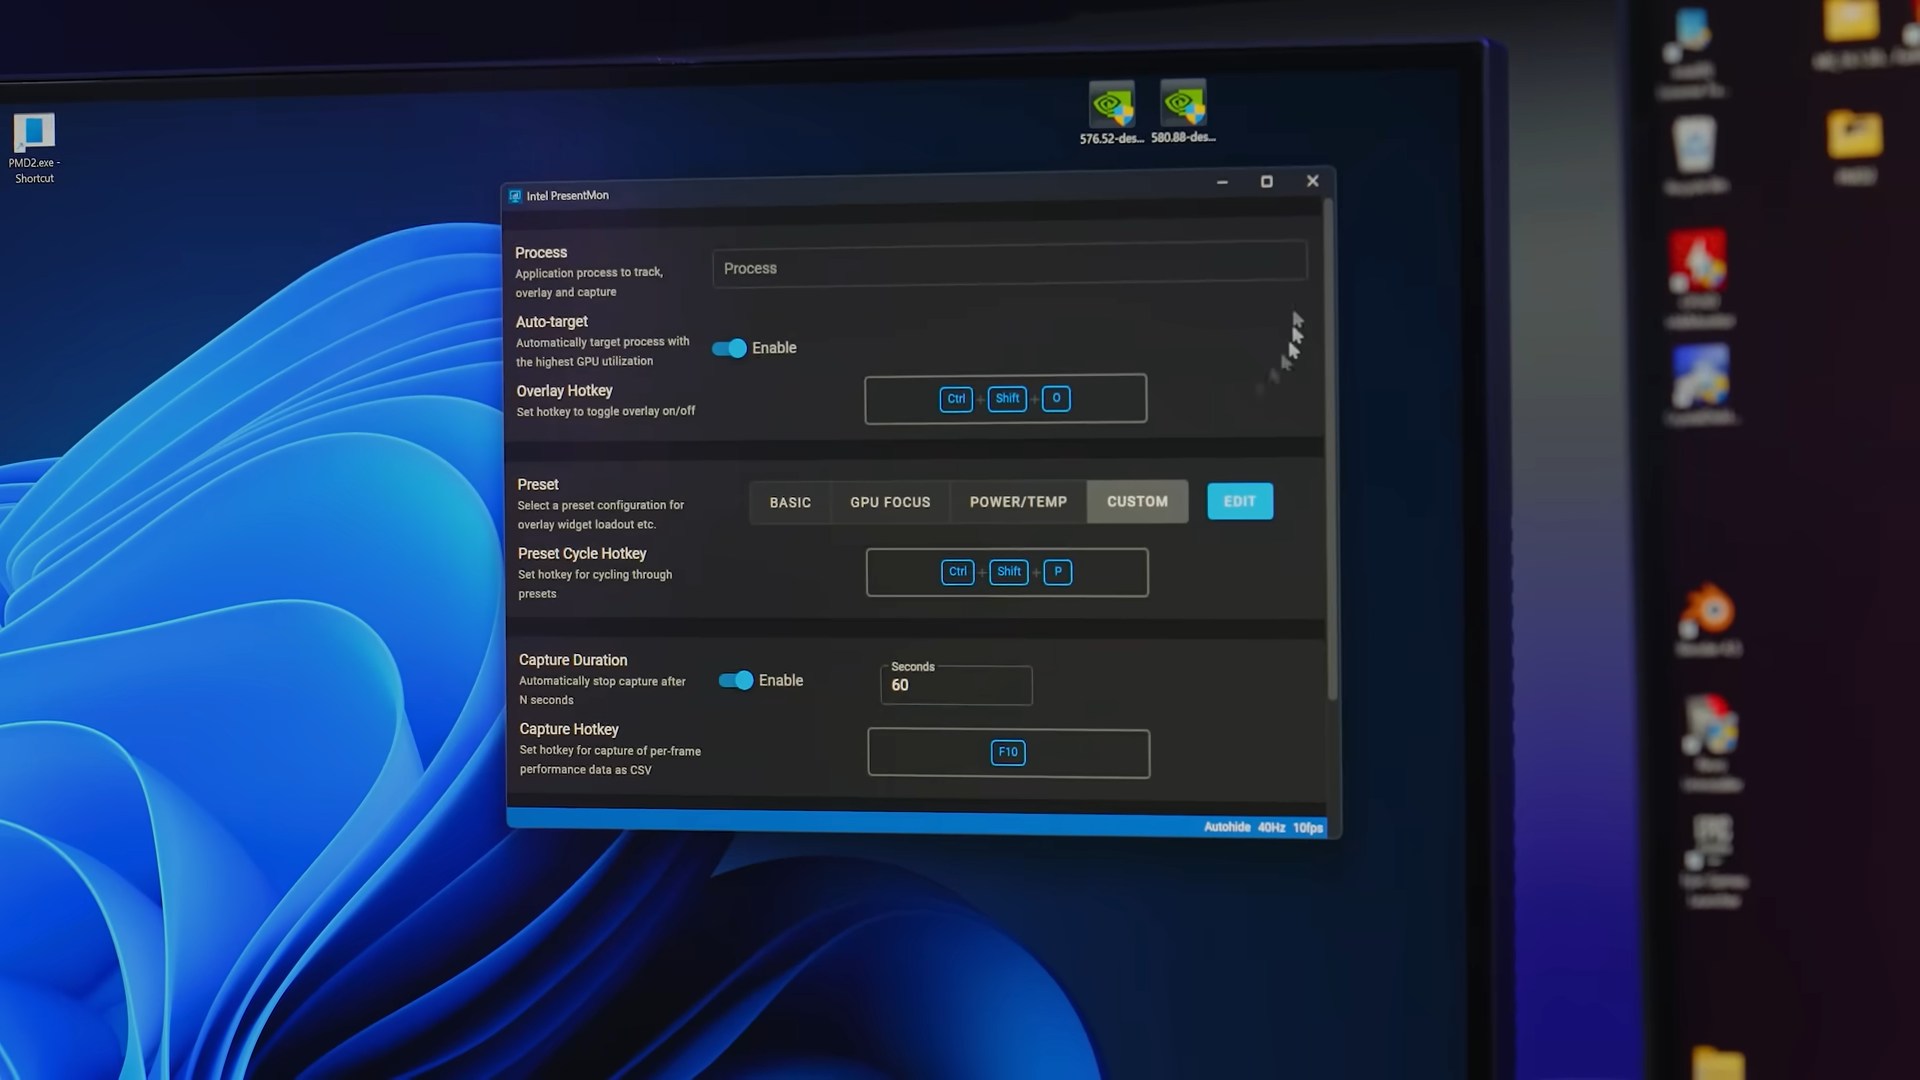Click the Intel PresentMon title bar icon
This screenshot has width=1920, height=1080.
pyautogui.click(x=515, y=196)
